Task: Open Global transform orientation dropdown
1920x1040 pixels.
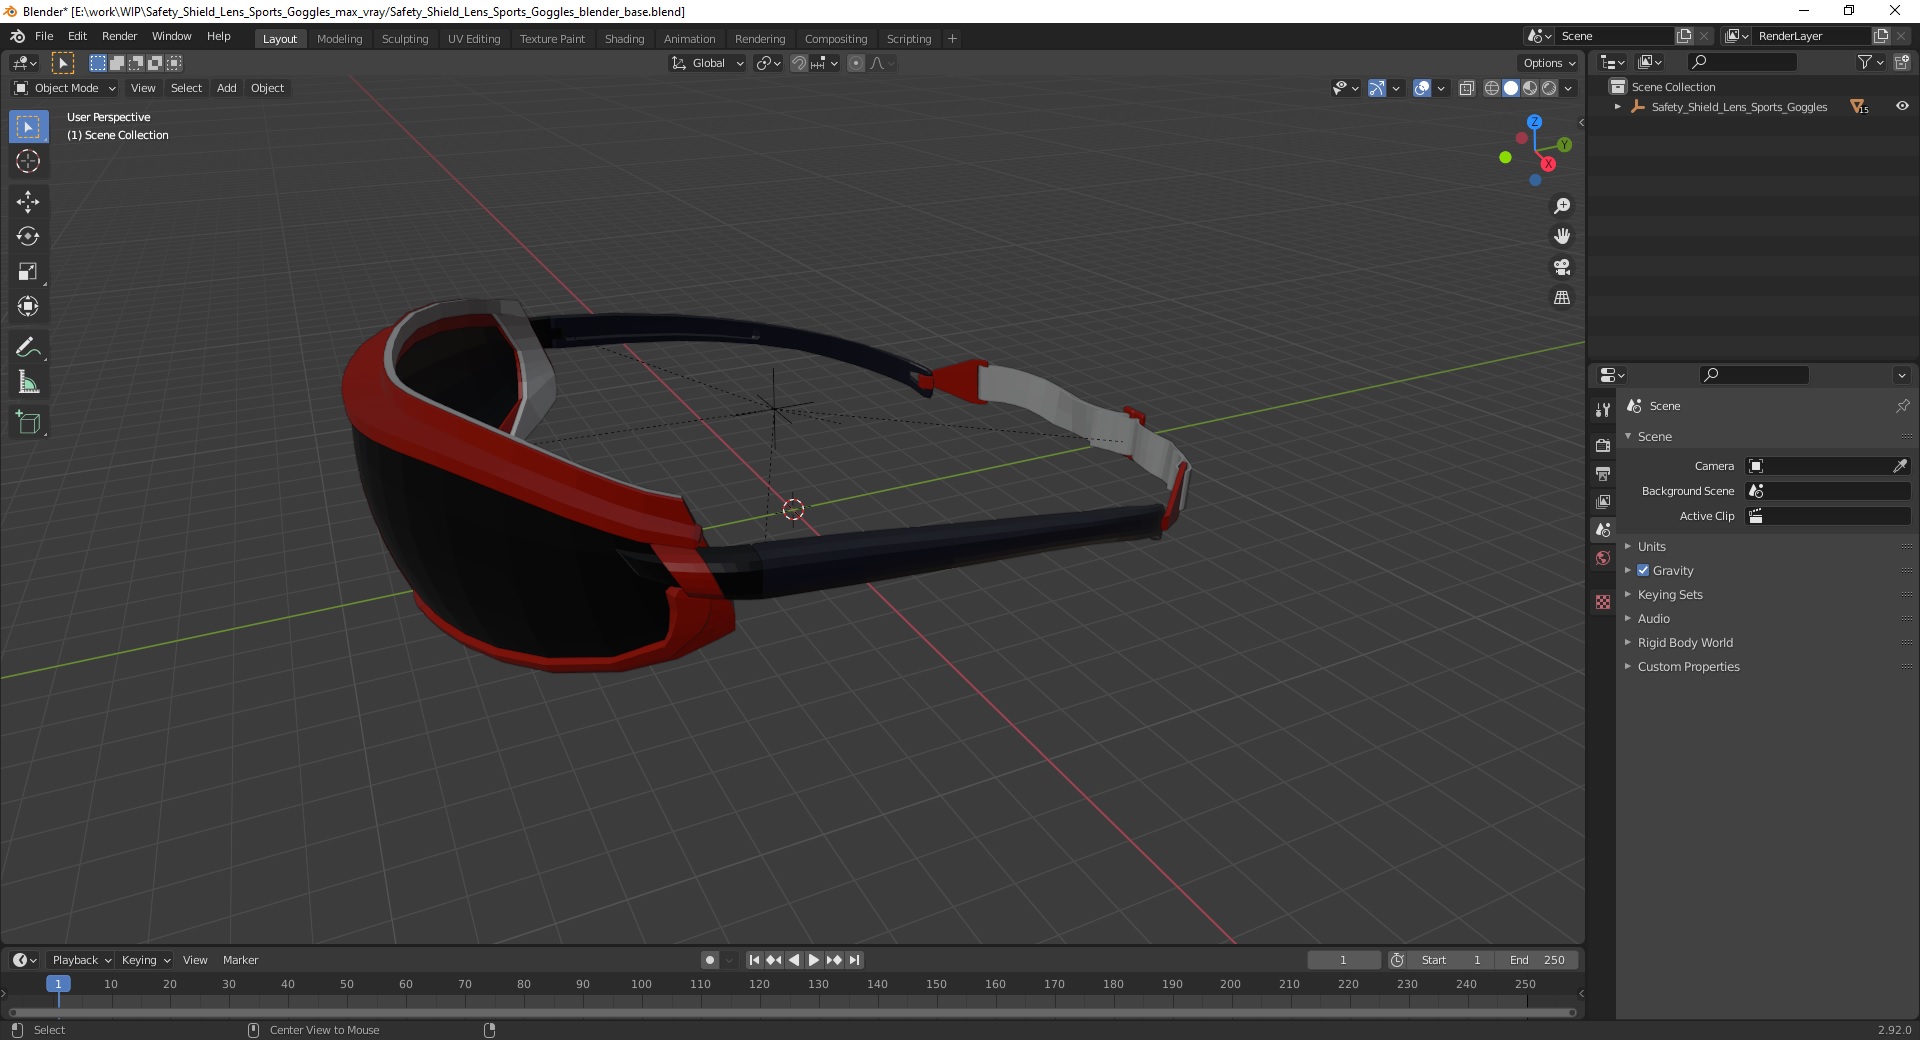Action: (x=707, y=63)
